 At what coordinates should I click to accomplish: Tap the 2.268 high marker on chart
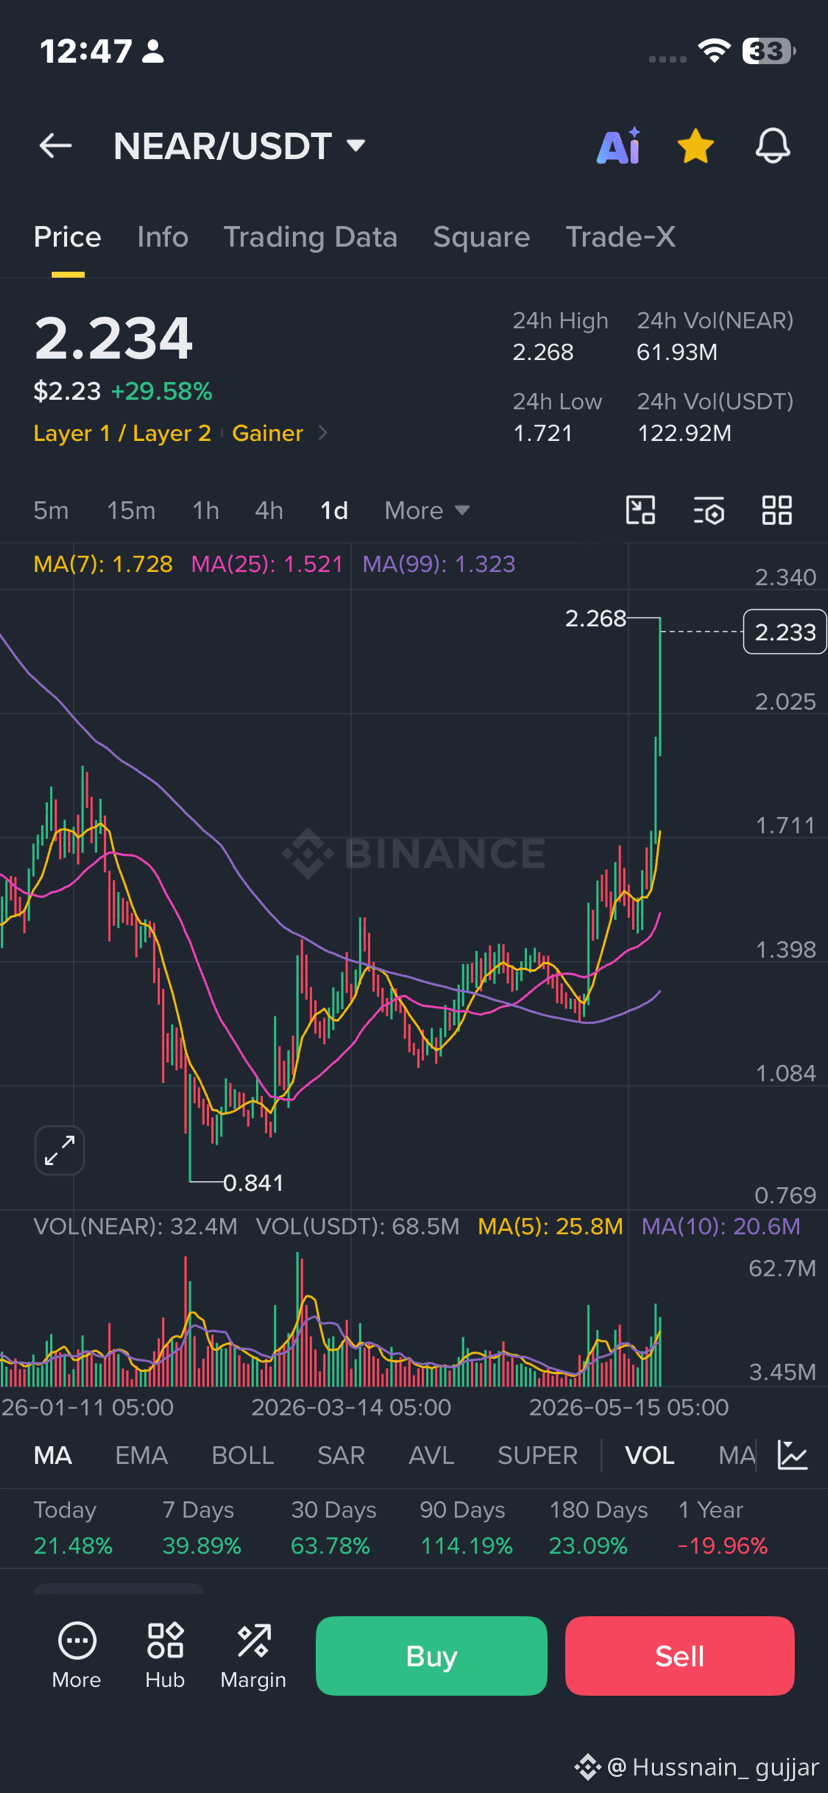(x=596, y=619)
